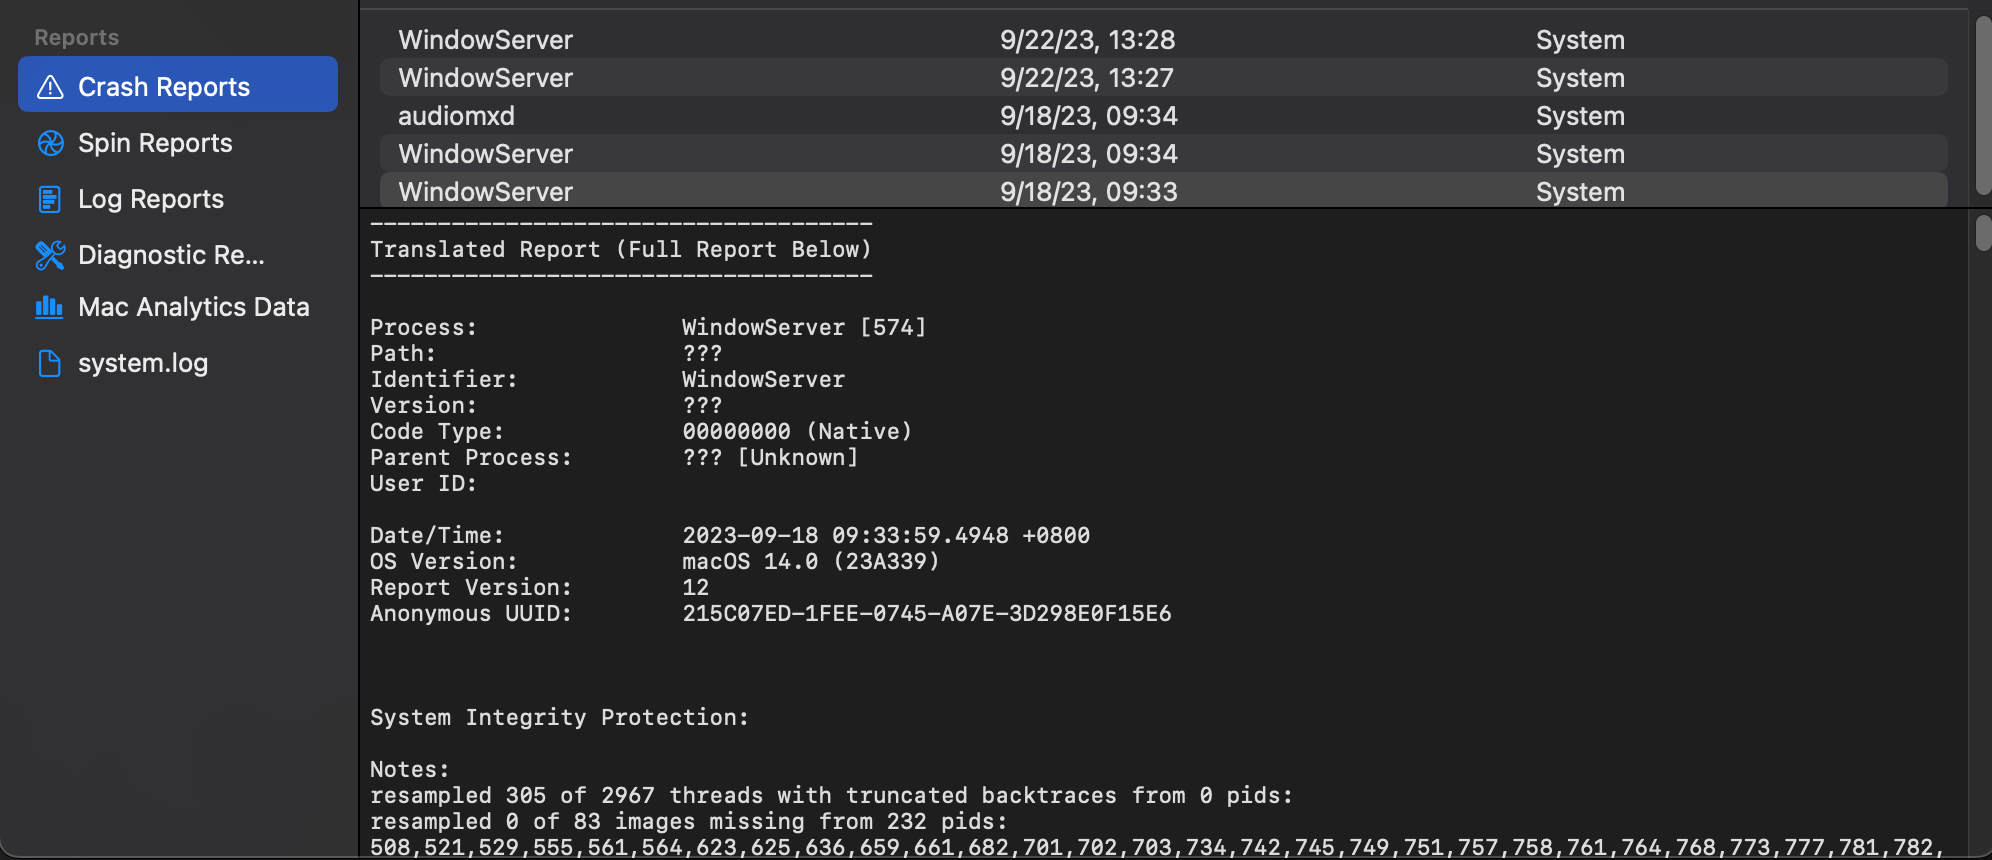Select the WindowServer report from 9/22/23, 13:27
The height and width of the screenshot is (860, 1992).
tap(1164, 78)
